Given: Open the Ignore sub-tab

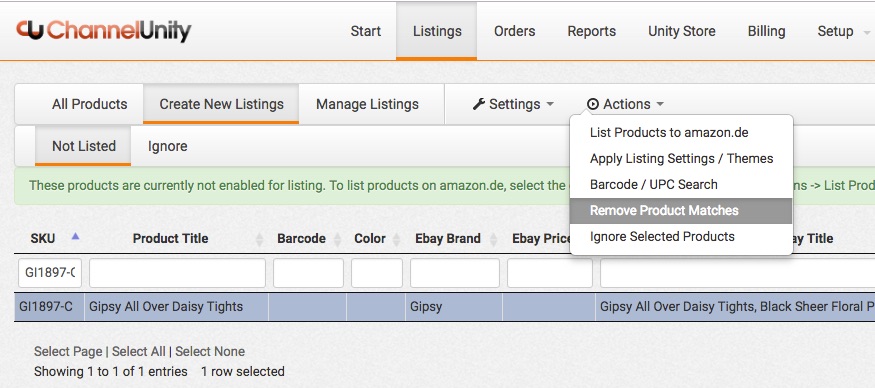Looking at the screenshot, I should [167, 146].
